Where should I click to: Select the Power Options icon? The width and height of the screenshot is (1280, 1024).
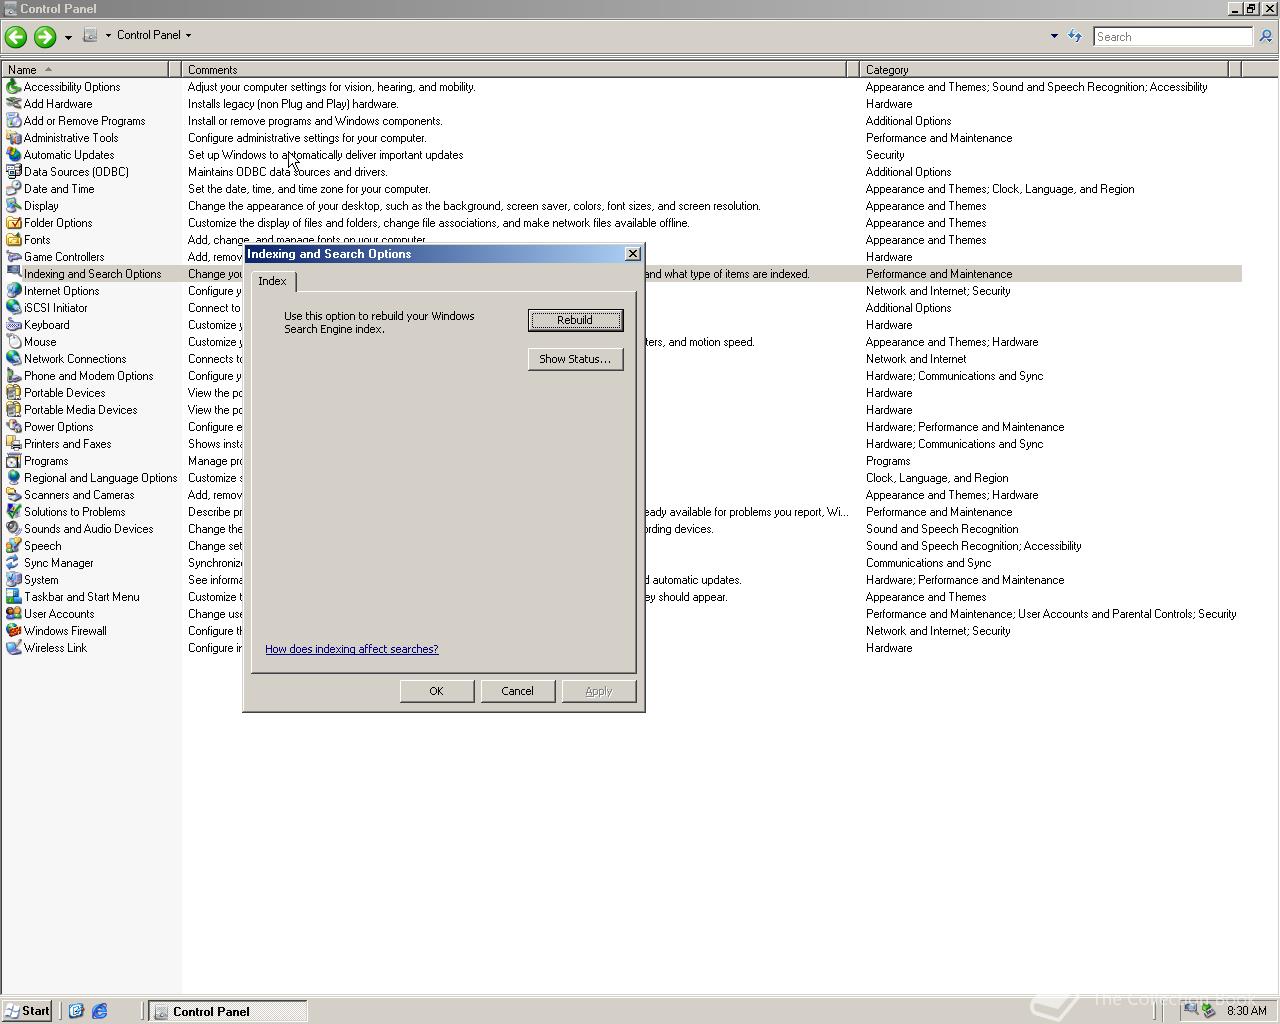click(14, 427)
